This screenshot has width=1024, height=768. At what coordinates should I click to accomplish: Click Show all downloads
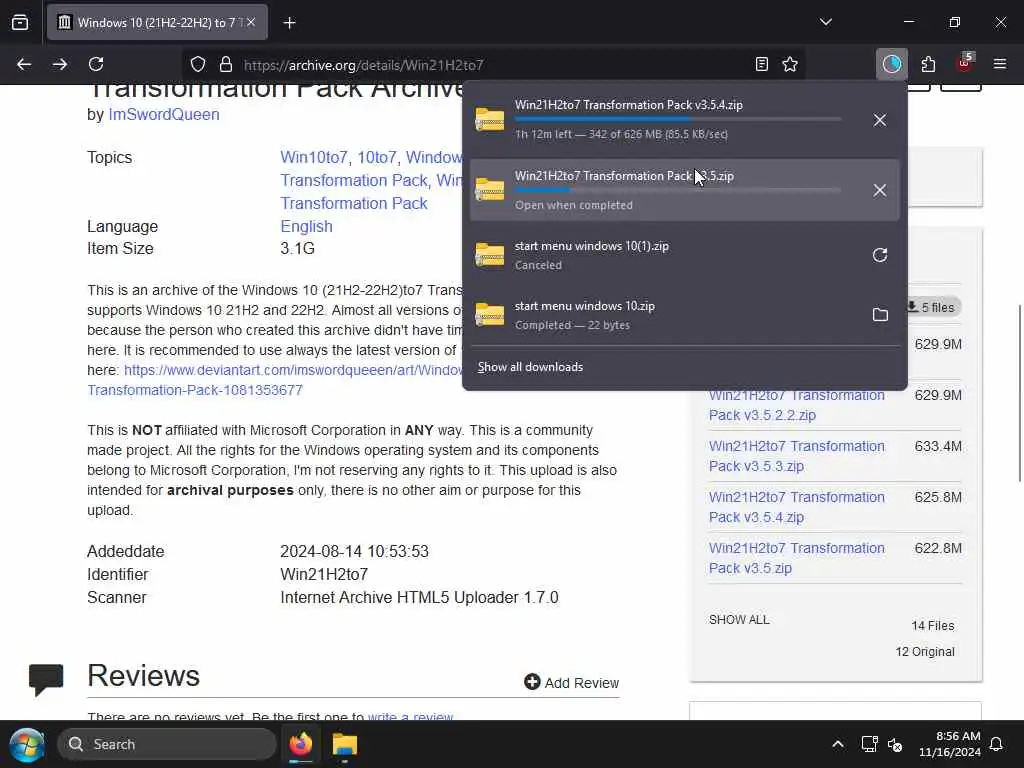pos(530,367)
